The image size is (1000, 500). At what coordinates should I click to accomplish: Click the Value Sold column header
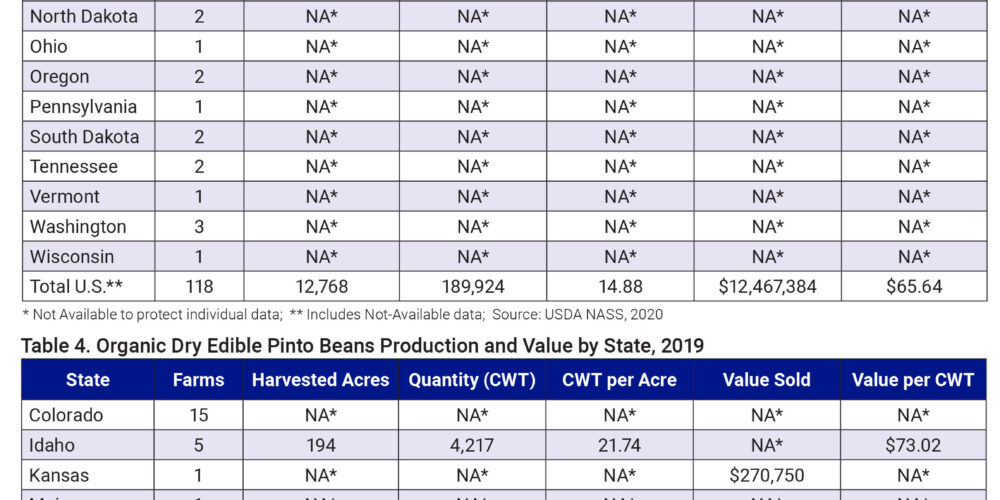click(x=766, y=380)
